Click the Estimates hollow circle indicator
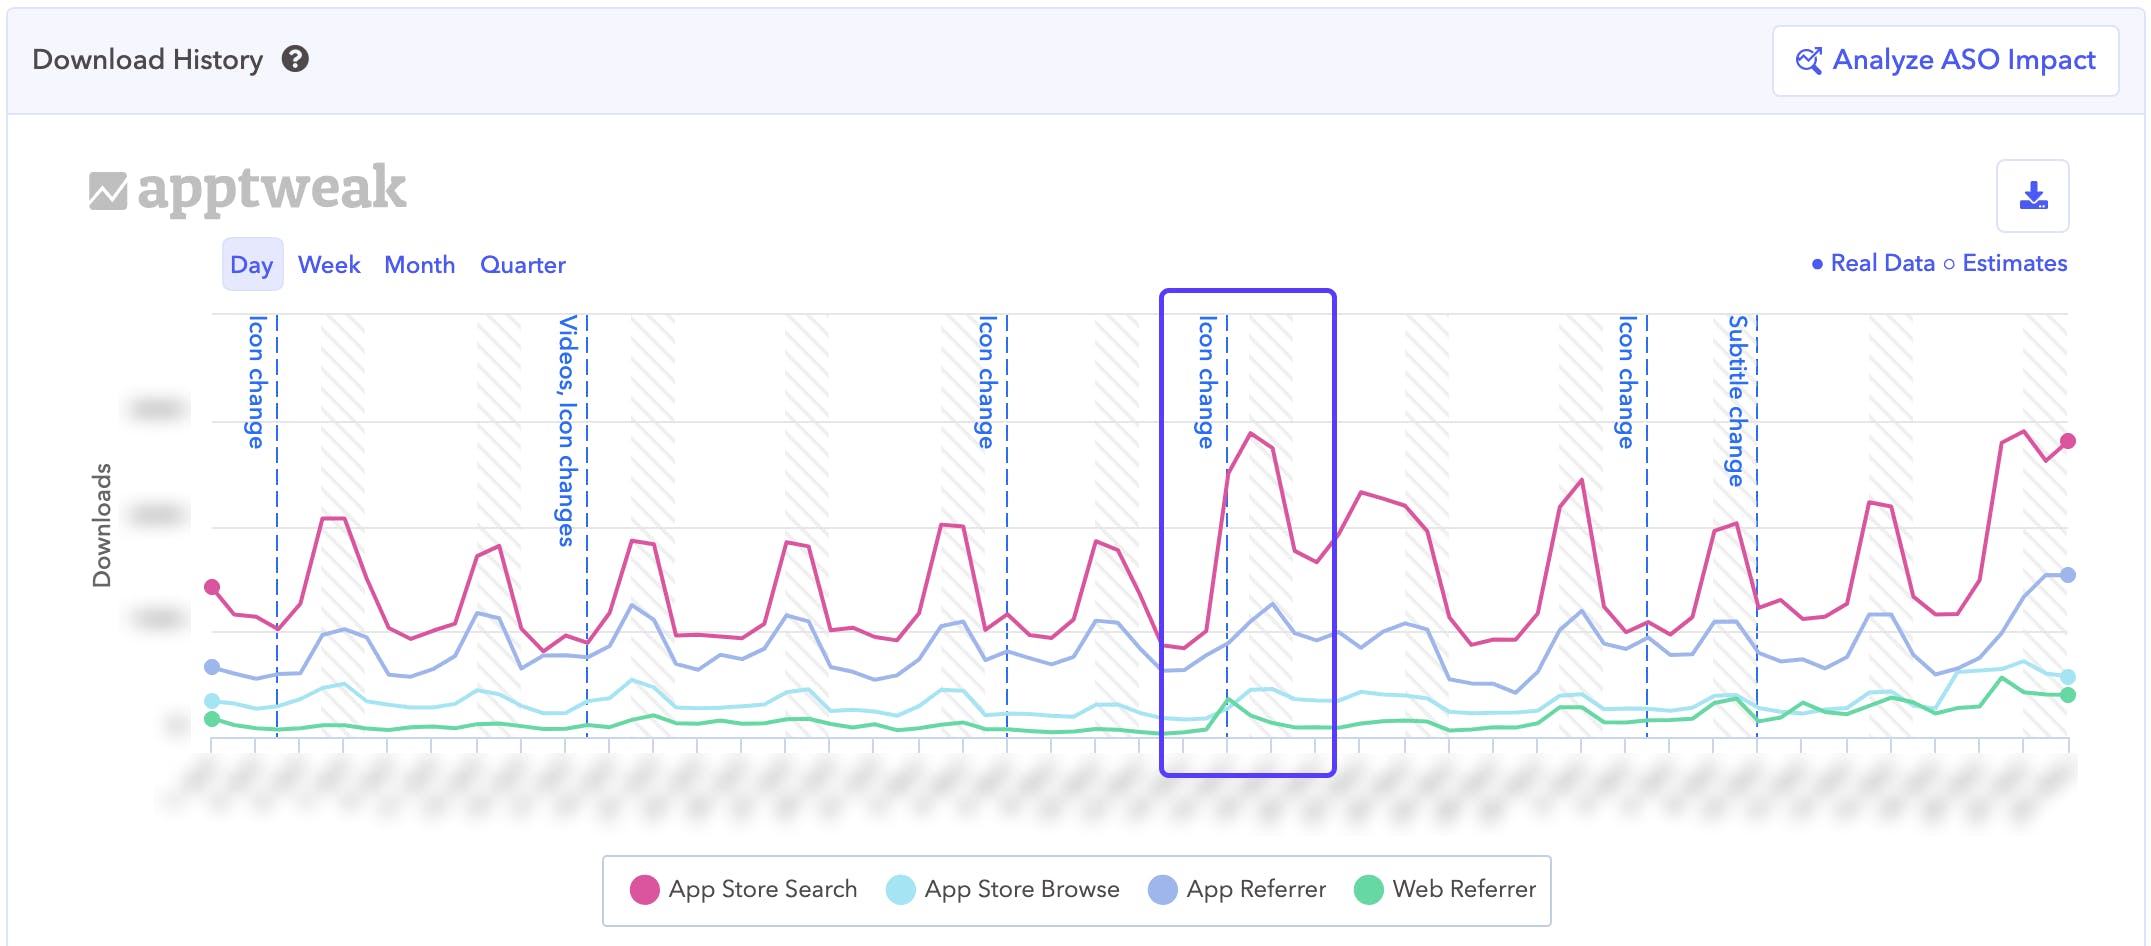Image resolution: width=2151 pixels, height=946 pixels. [x=1949, y=264]
